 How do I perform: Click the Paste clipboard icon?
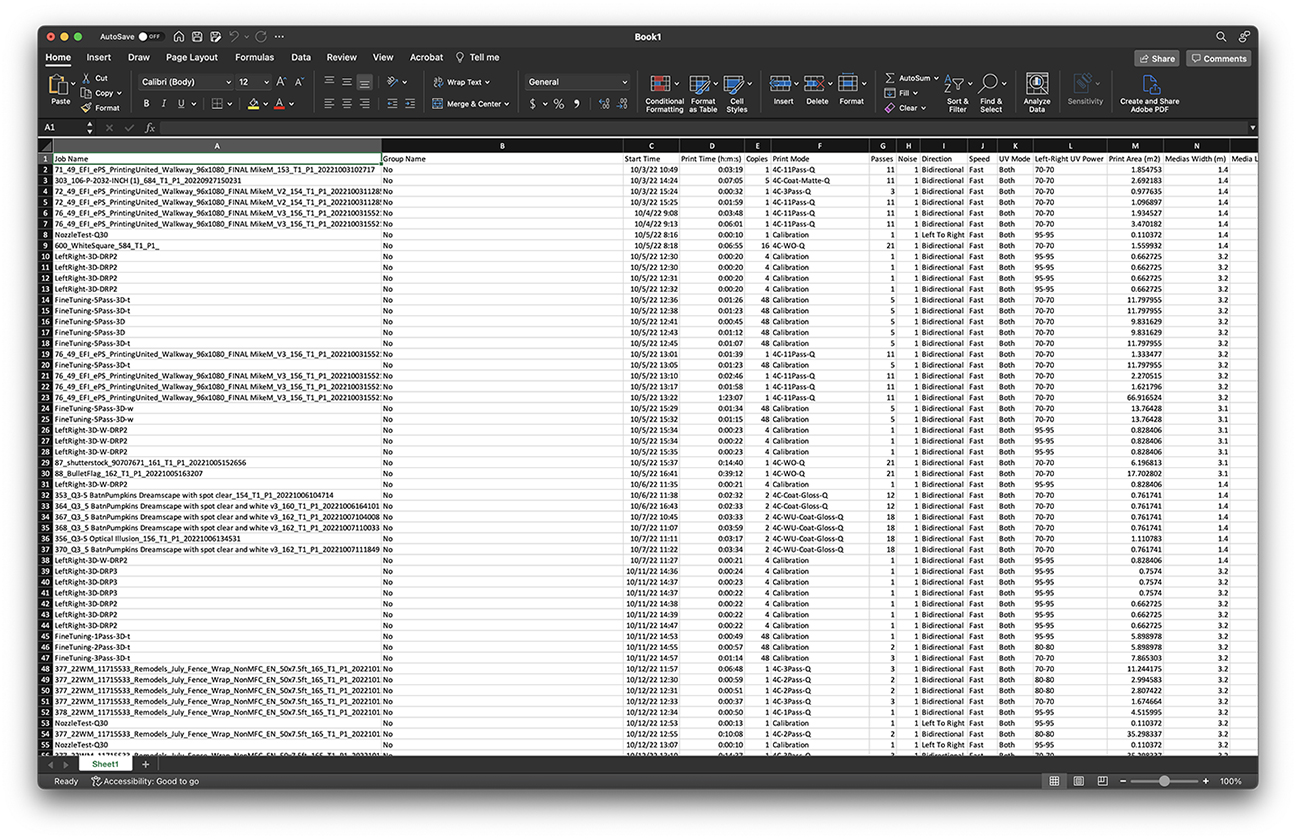[60, 86]
